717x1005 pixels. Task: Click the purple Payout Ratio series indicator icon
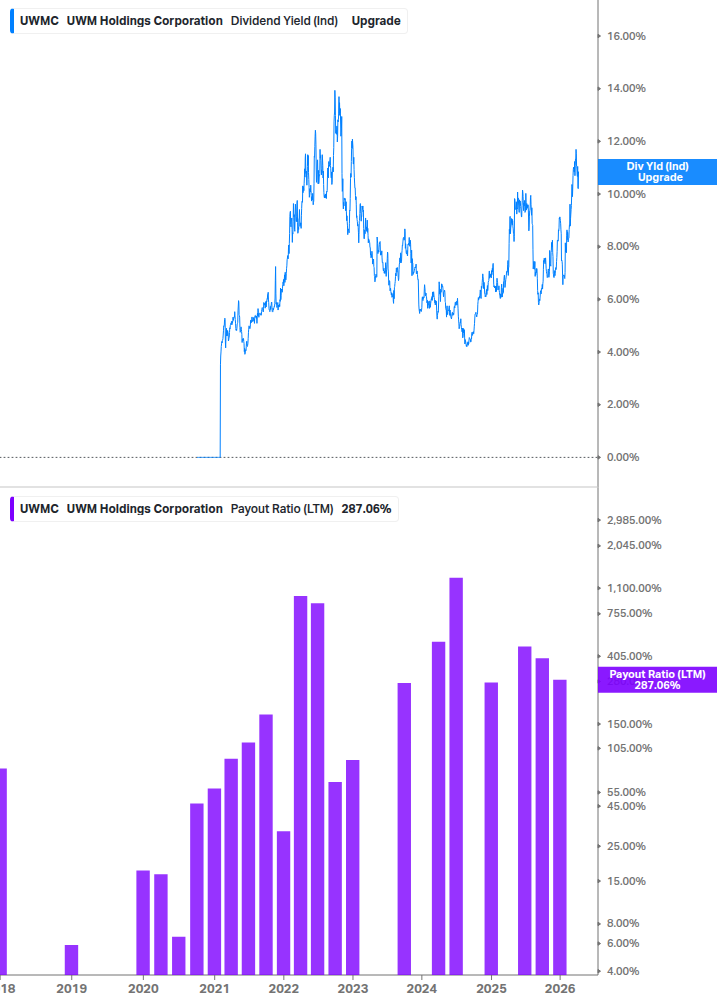(x=11, y=509)
